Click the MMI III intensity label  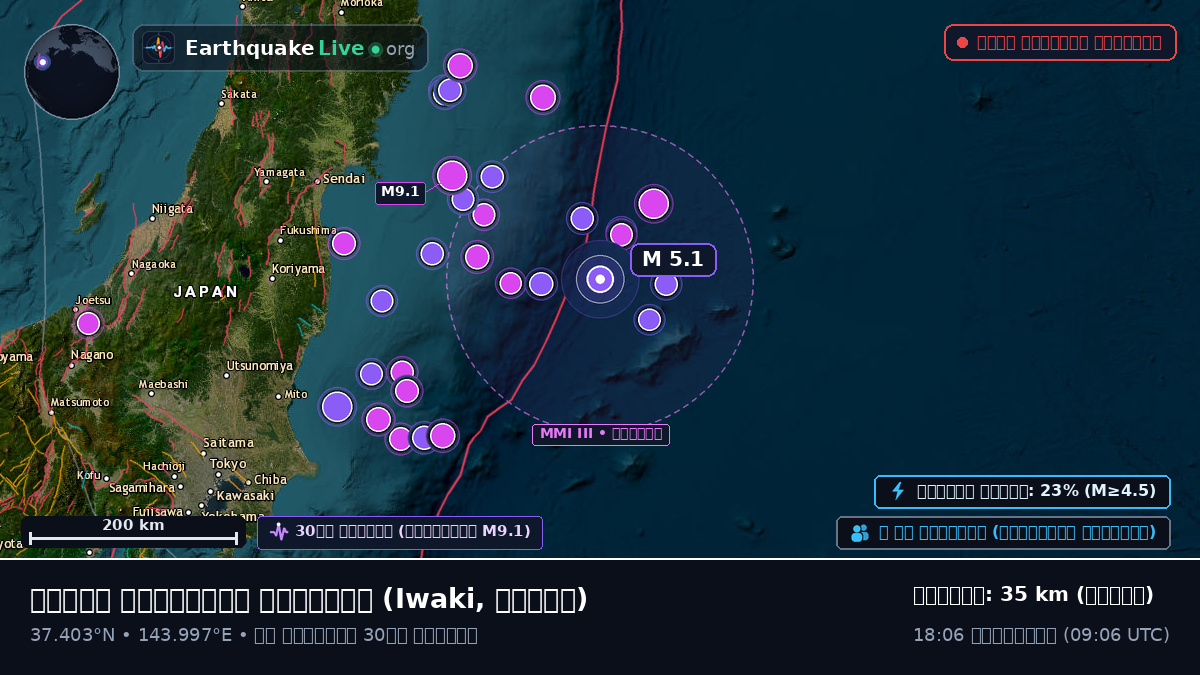(601, 434)
